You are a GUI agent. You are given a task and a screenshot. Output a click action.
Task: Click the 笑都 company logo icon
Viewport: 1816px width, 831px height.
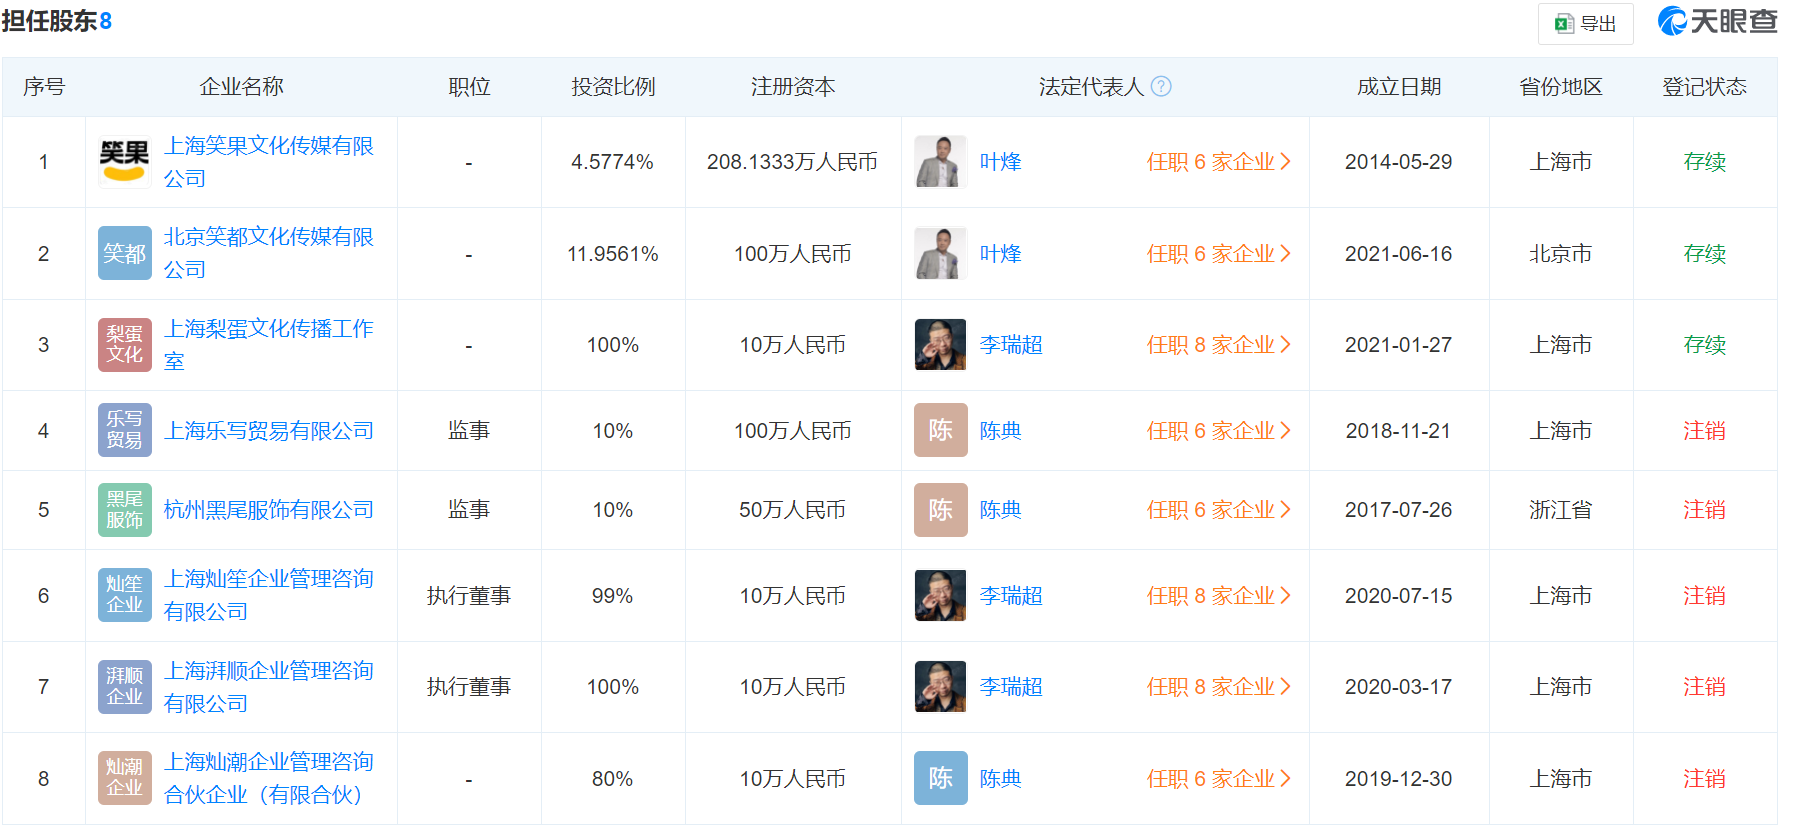(124, 254)
